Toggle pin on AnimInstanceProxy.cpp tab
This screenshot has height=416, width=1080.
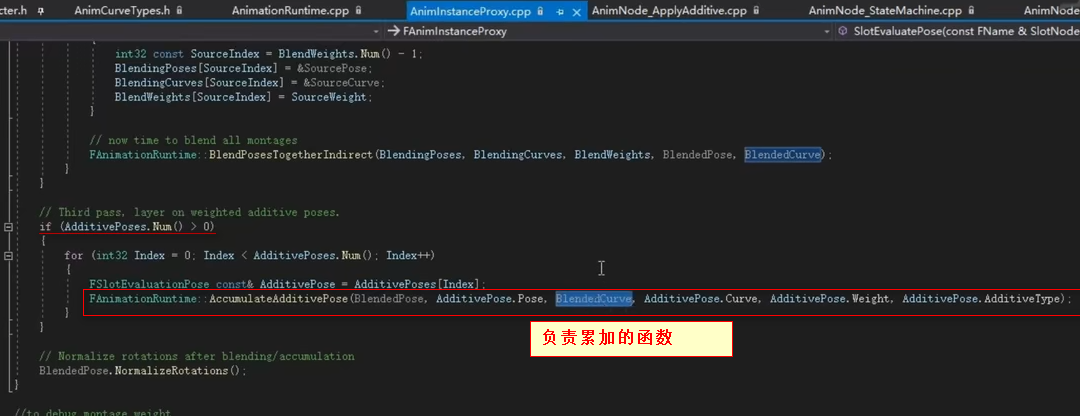[x=560, y=12]
